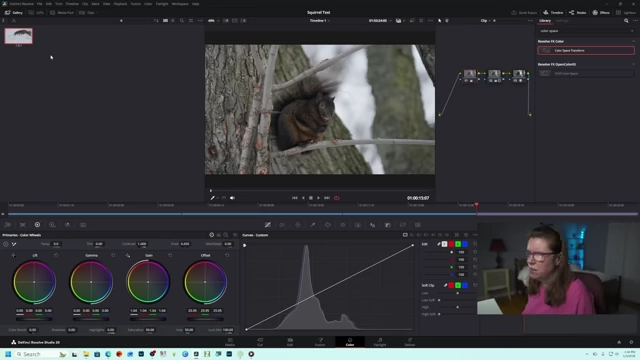Image resolution: width=640 pixels, height=360 pixels.
Task: Stop playback in viewer
Action: pos(311,198)
